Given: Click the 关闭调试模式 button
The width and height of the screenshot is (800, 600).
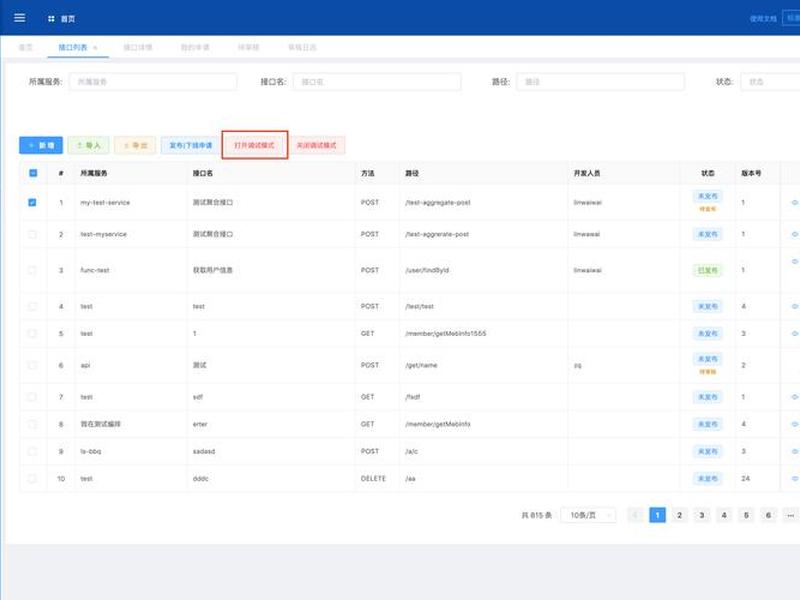Looking at the screenshot, I should 316,145.
